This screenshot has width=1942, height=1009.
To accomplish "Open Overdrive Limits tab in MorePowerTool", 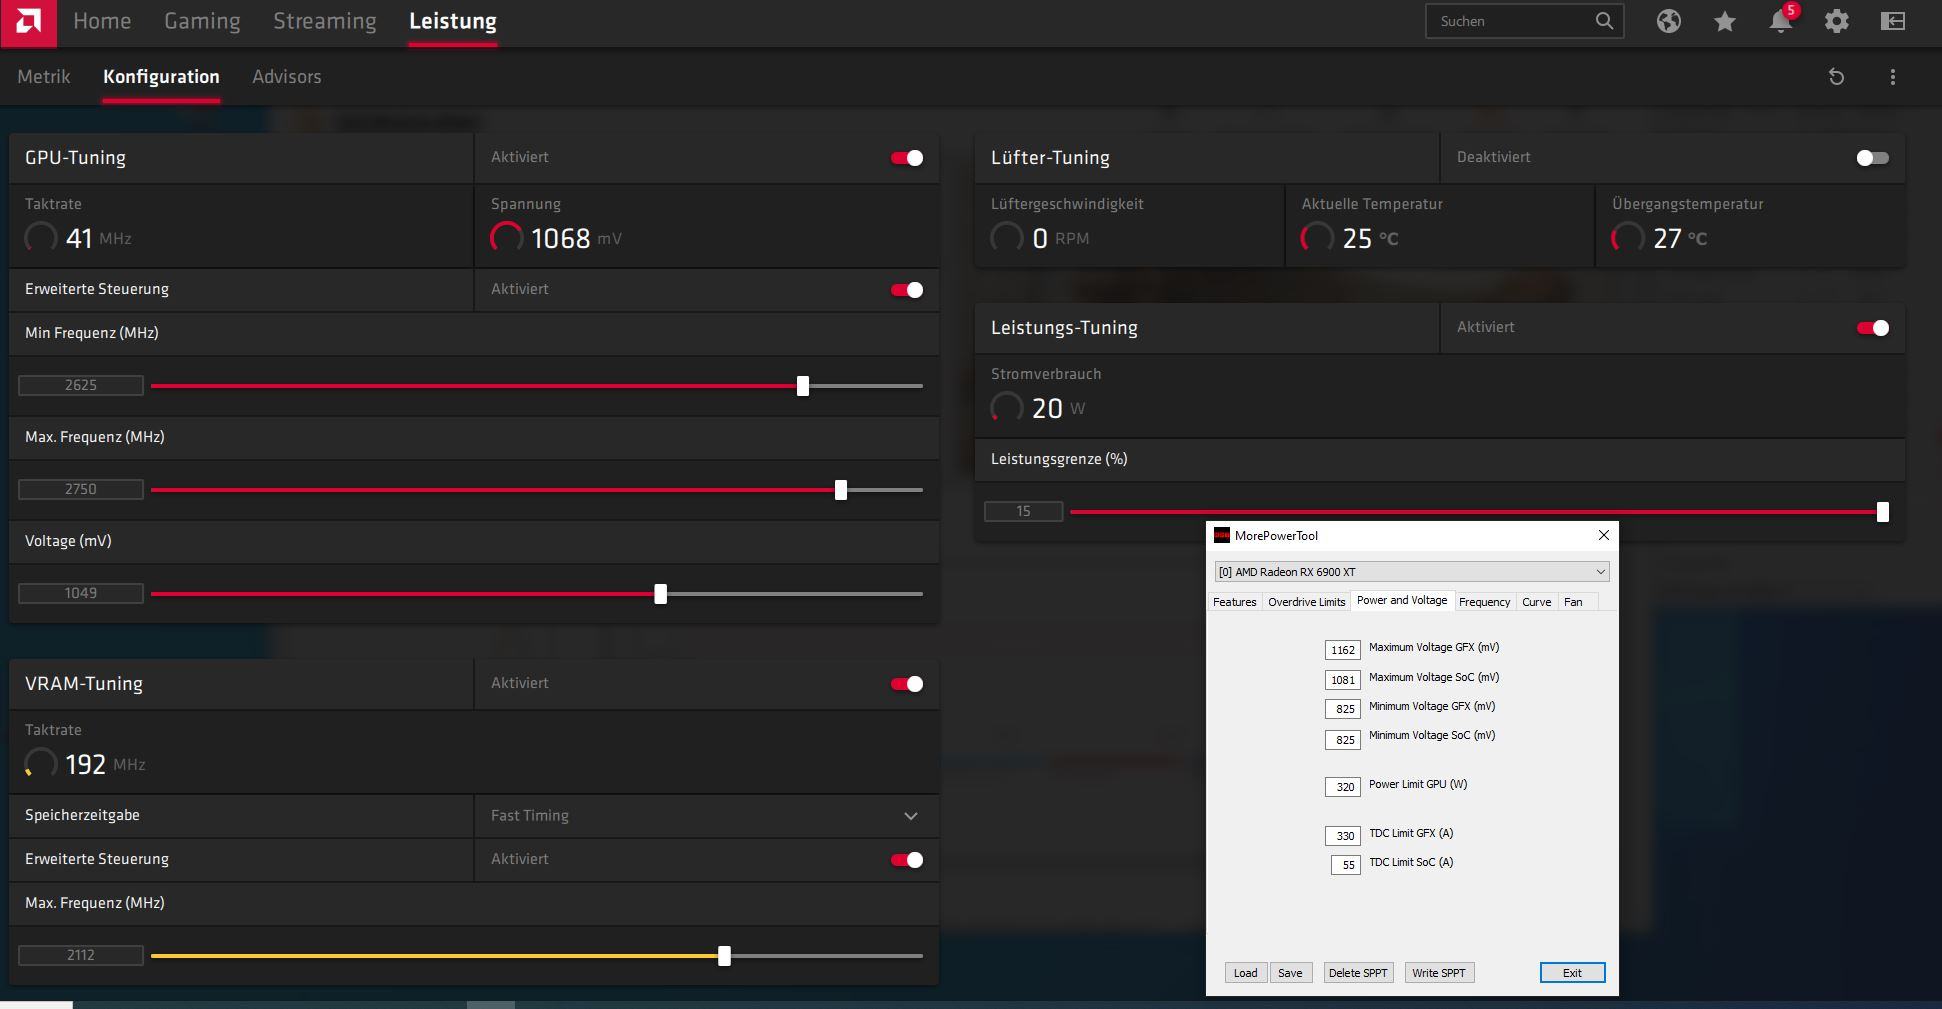I will tap(1306, 602).
